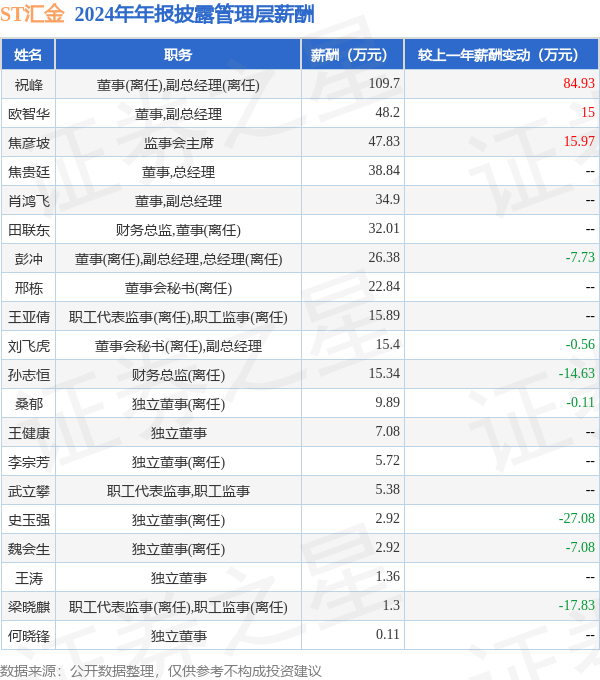Click the salary value 48.2
This screenshot has width=600, height=680.
click(x=388, y=112)
